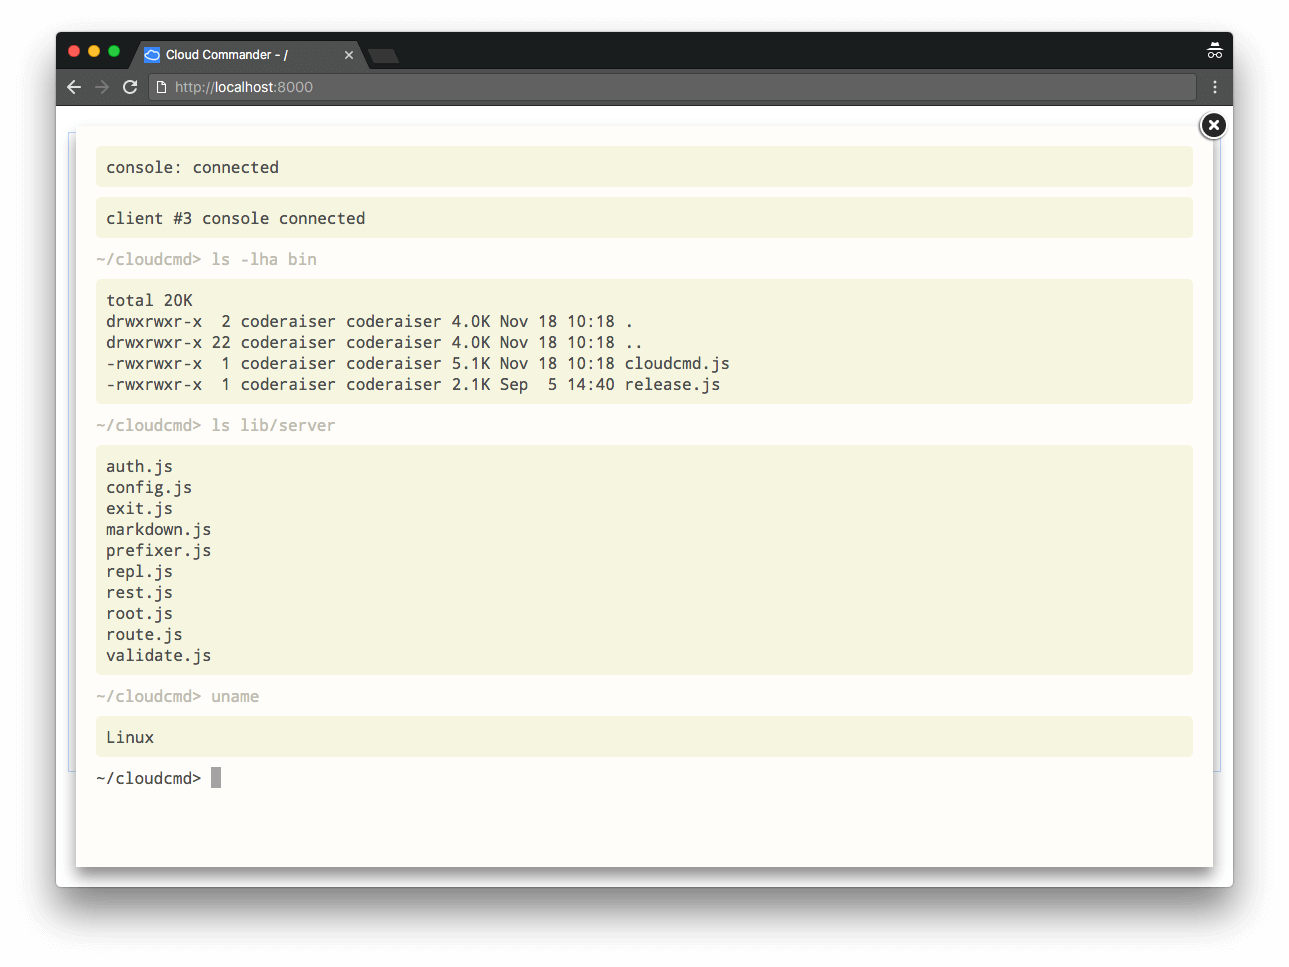Click the page info icon in address bar
This screenshot has height=967, width=1289.
[x=161, y=87]
